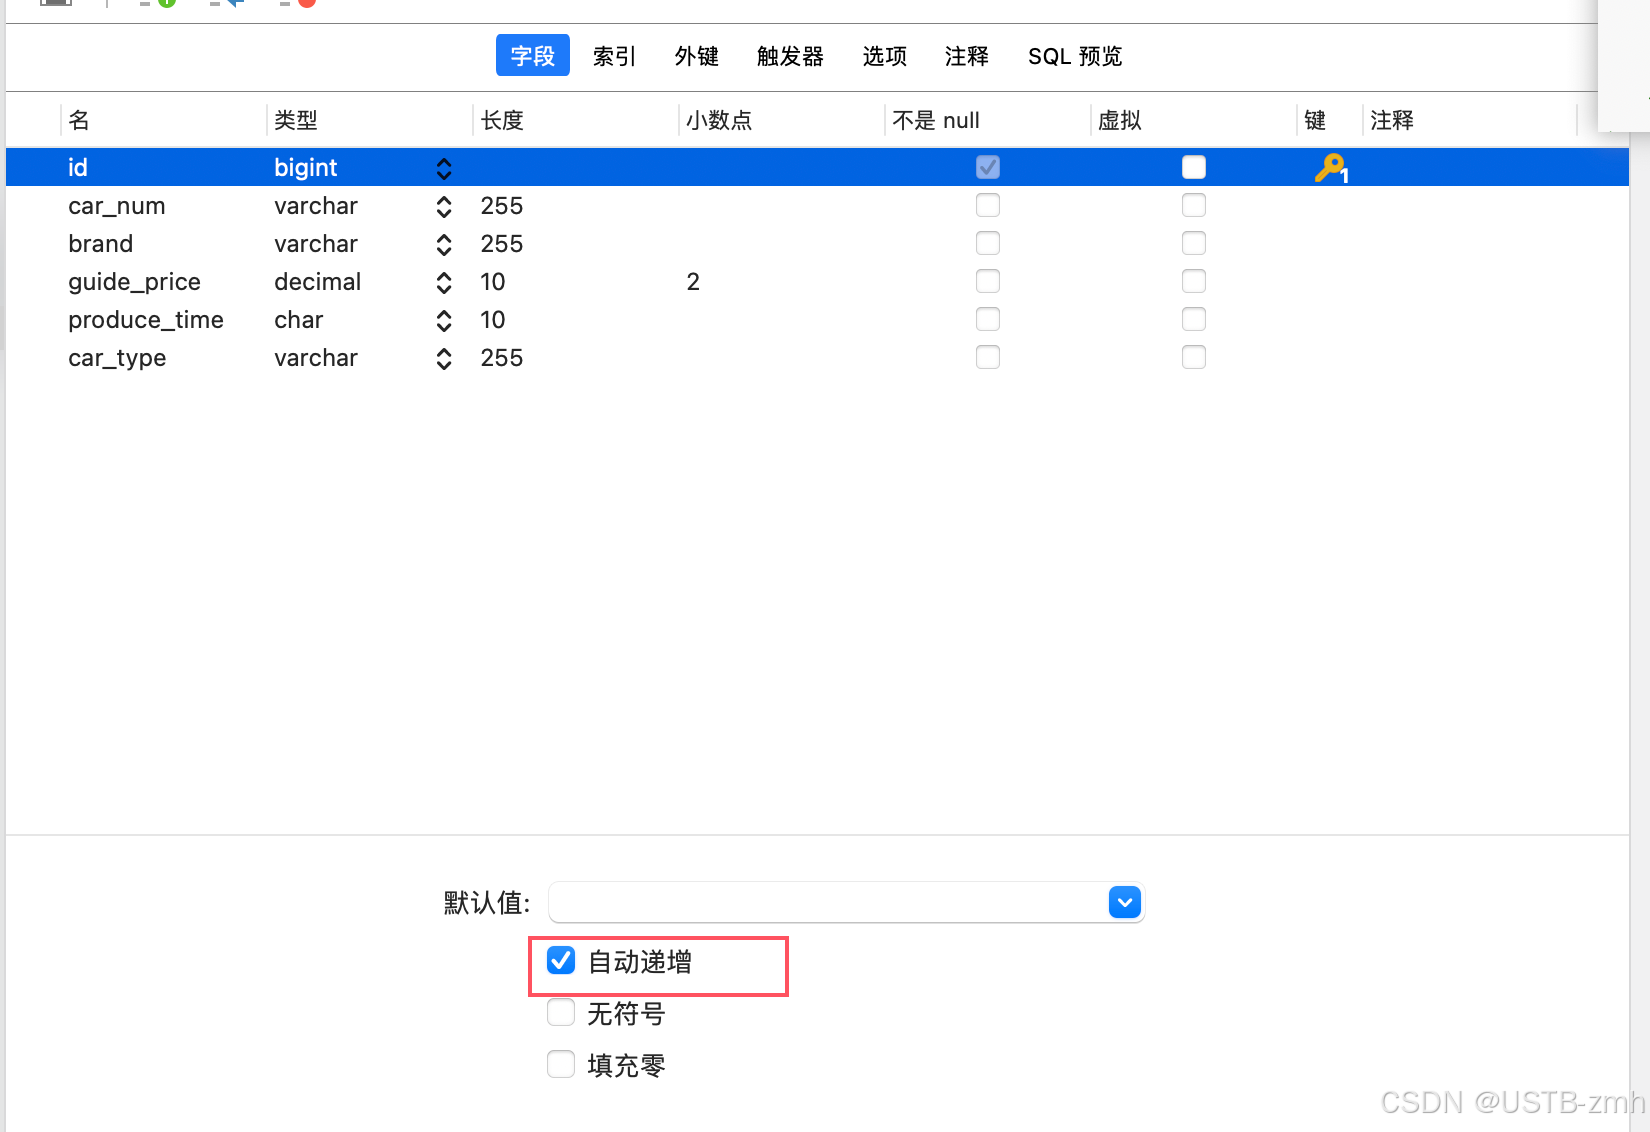Select the car_type field name
Viewport: 1650px width, 1132px height.
117,358
